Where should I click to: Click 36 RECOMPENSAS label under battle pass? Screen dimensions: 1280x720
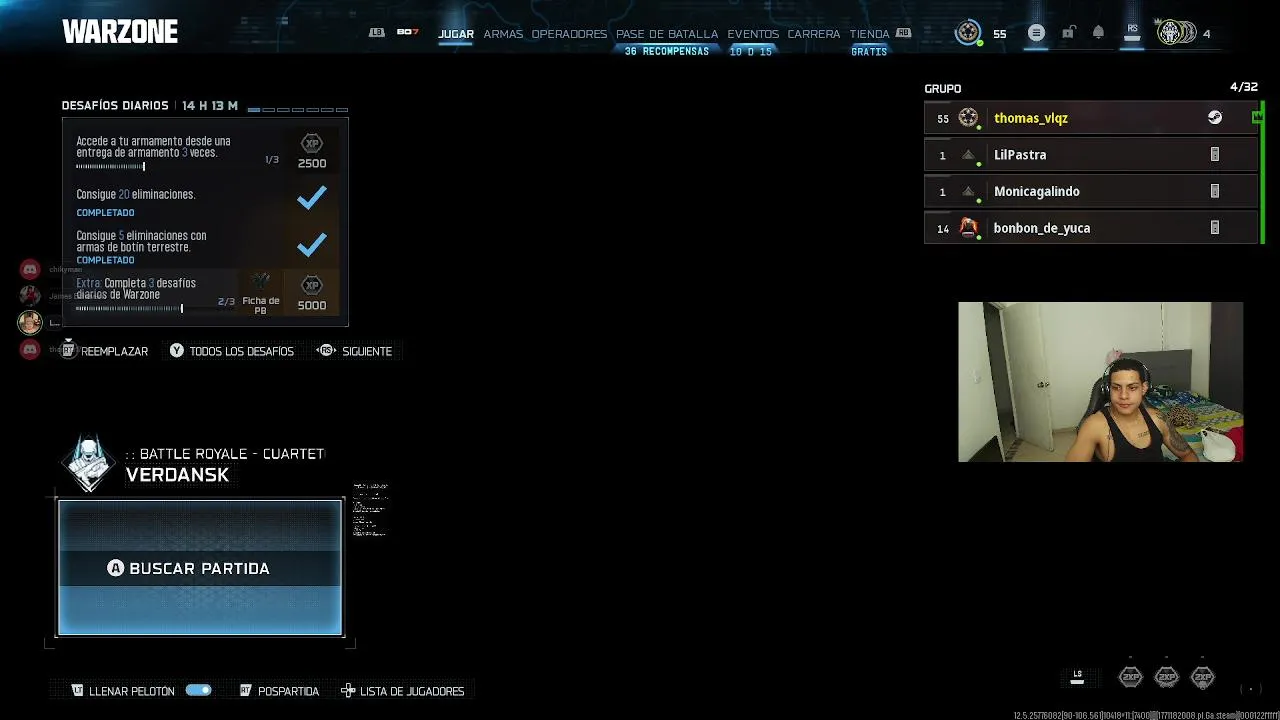point(667,52)
